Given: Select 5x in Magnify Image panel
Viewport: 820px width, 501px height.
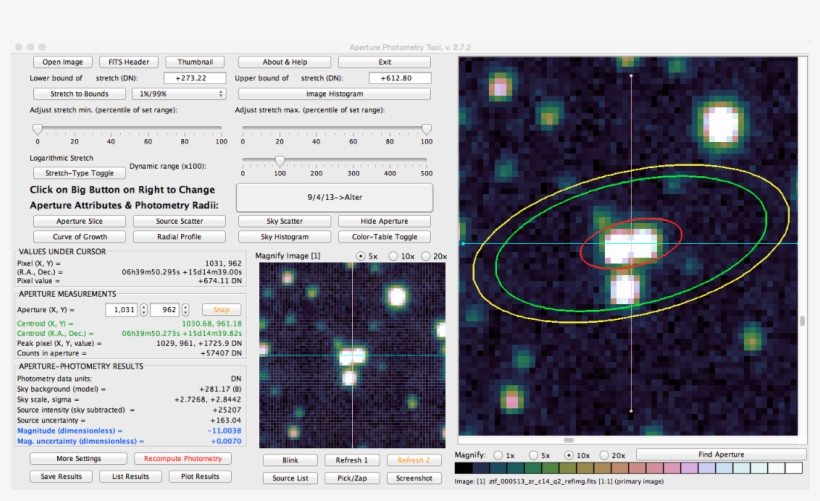Looking at the screenshot, I should click(360, 256).
